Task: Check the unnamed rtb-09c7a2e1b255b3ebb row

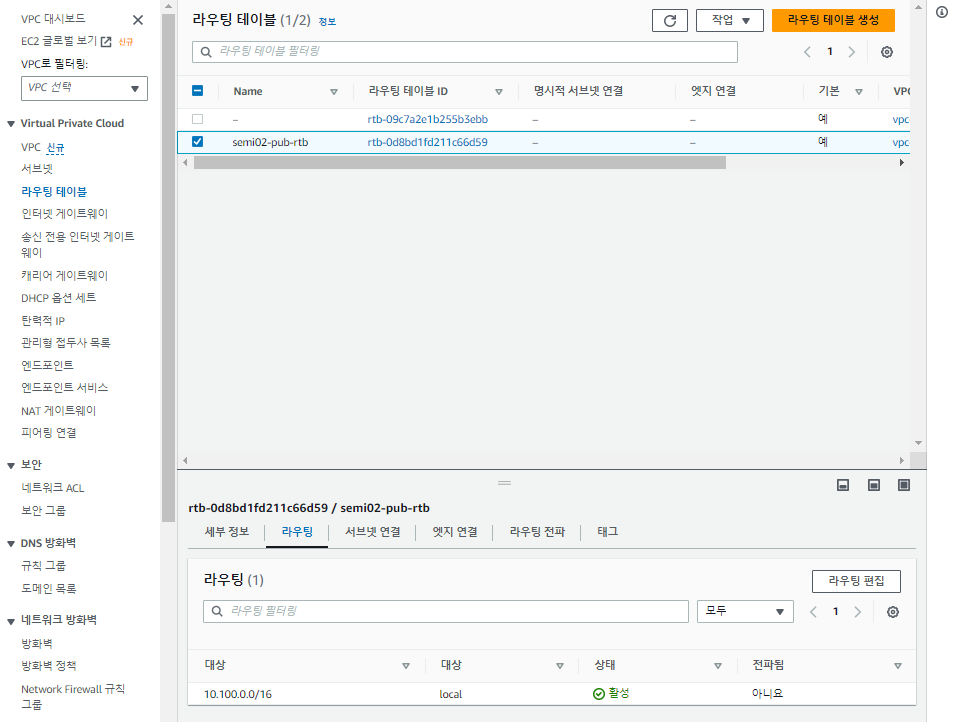Action: click(197, 119)
